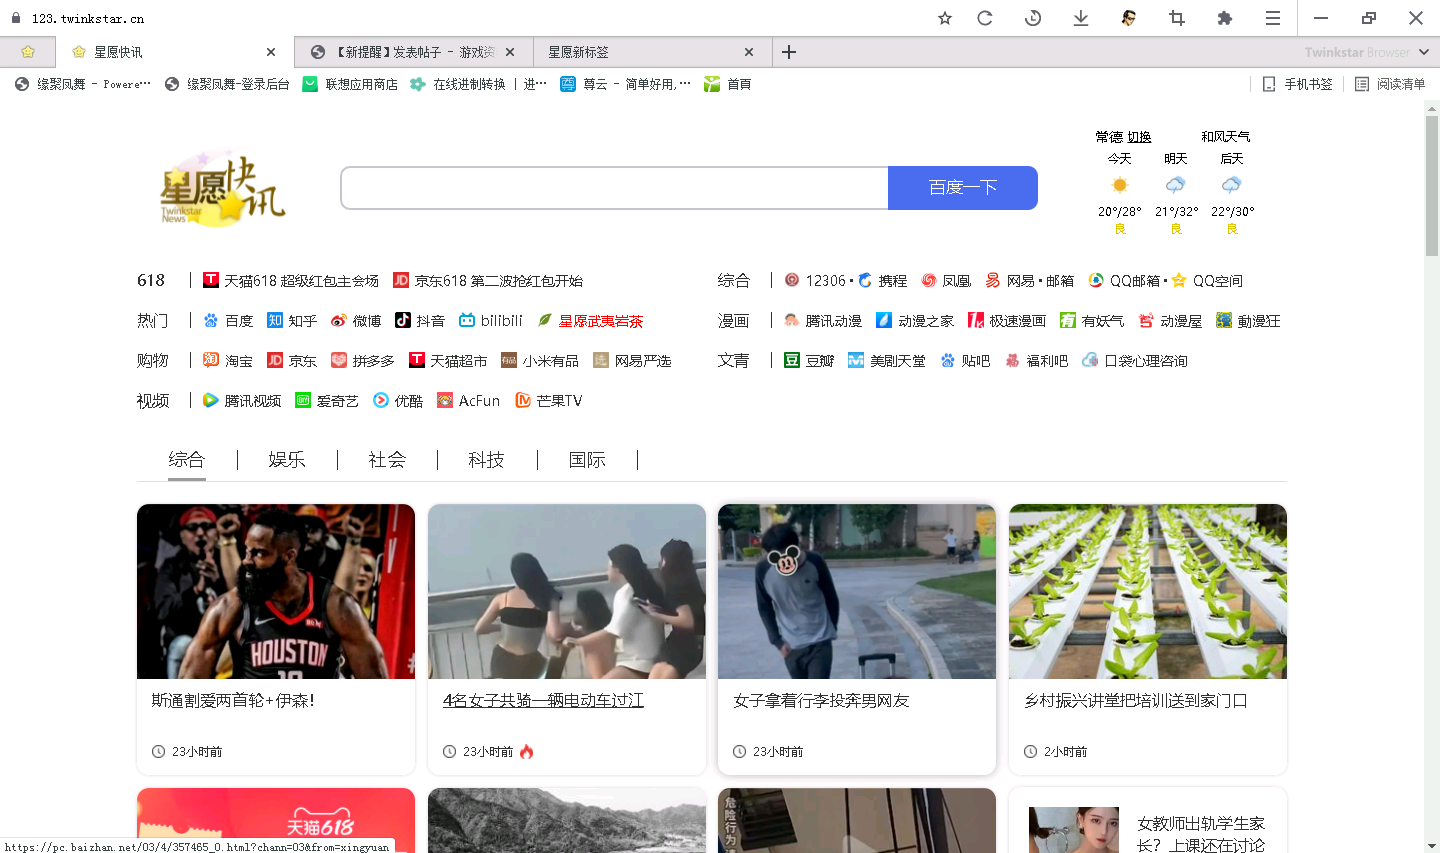Click the 切换 city switch link
Viewport: 1440px width, 853px height.
(x=1139, y=137)
